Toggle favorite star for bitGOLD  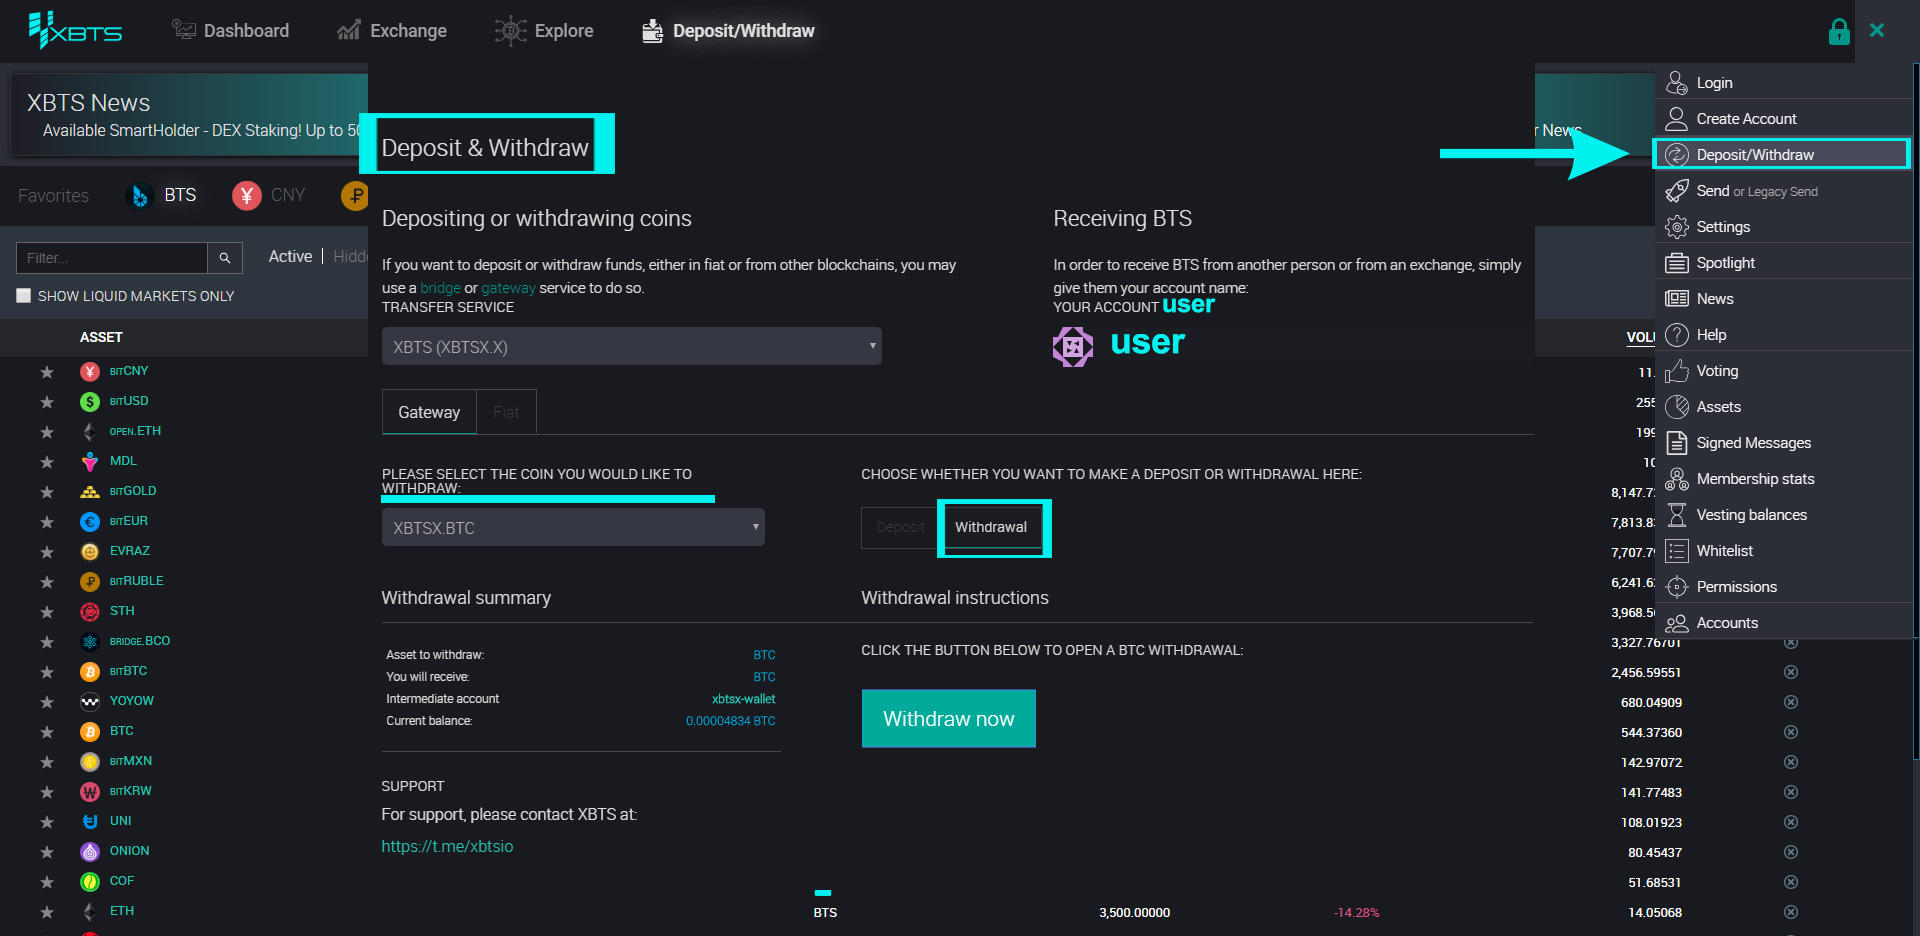coord(46,492)
